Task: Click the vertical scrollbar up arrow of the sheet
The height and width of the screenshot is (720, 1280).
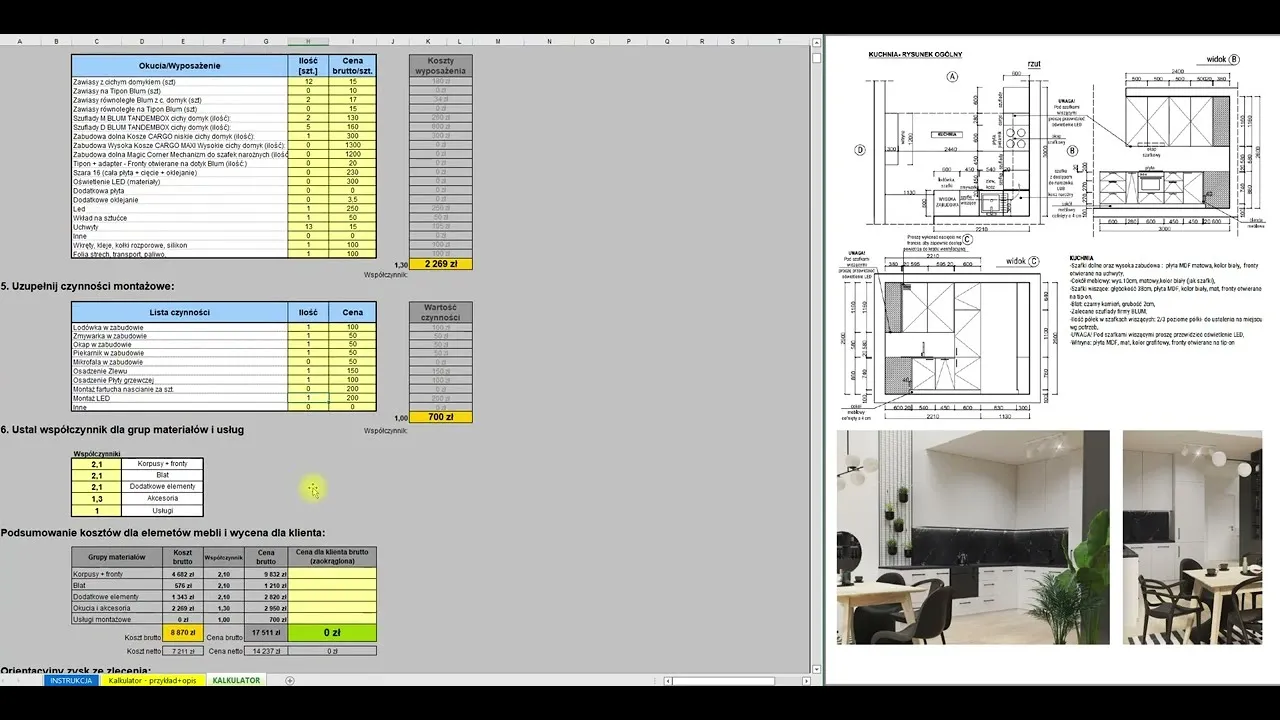Action: point(817,41)
